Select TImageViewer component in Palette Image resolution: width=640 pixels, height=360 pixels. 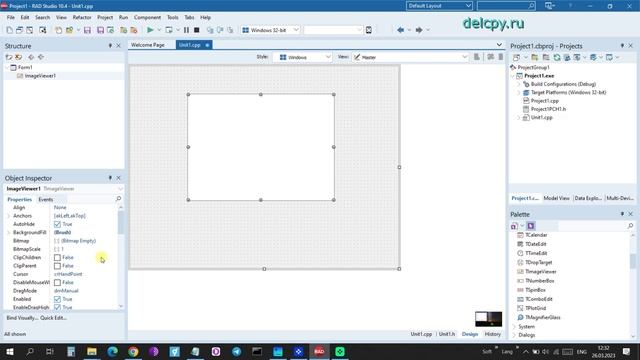540,271
